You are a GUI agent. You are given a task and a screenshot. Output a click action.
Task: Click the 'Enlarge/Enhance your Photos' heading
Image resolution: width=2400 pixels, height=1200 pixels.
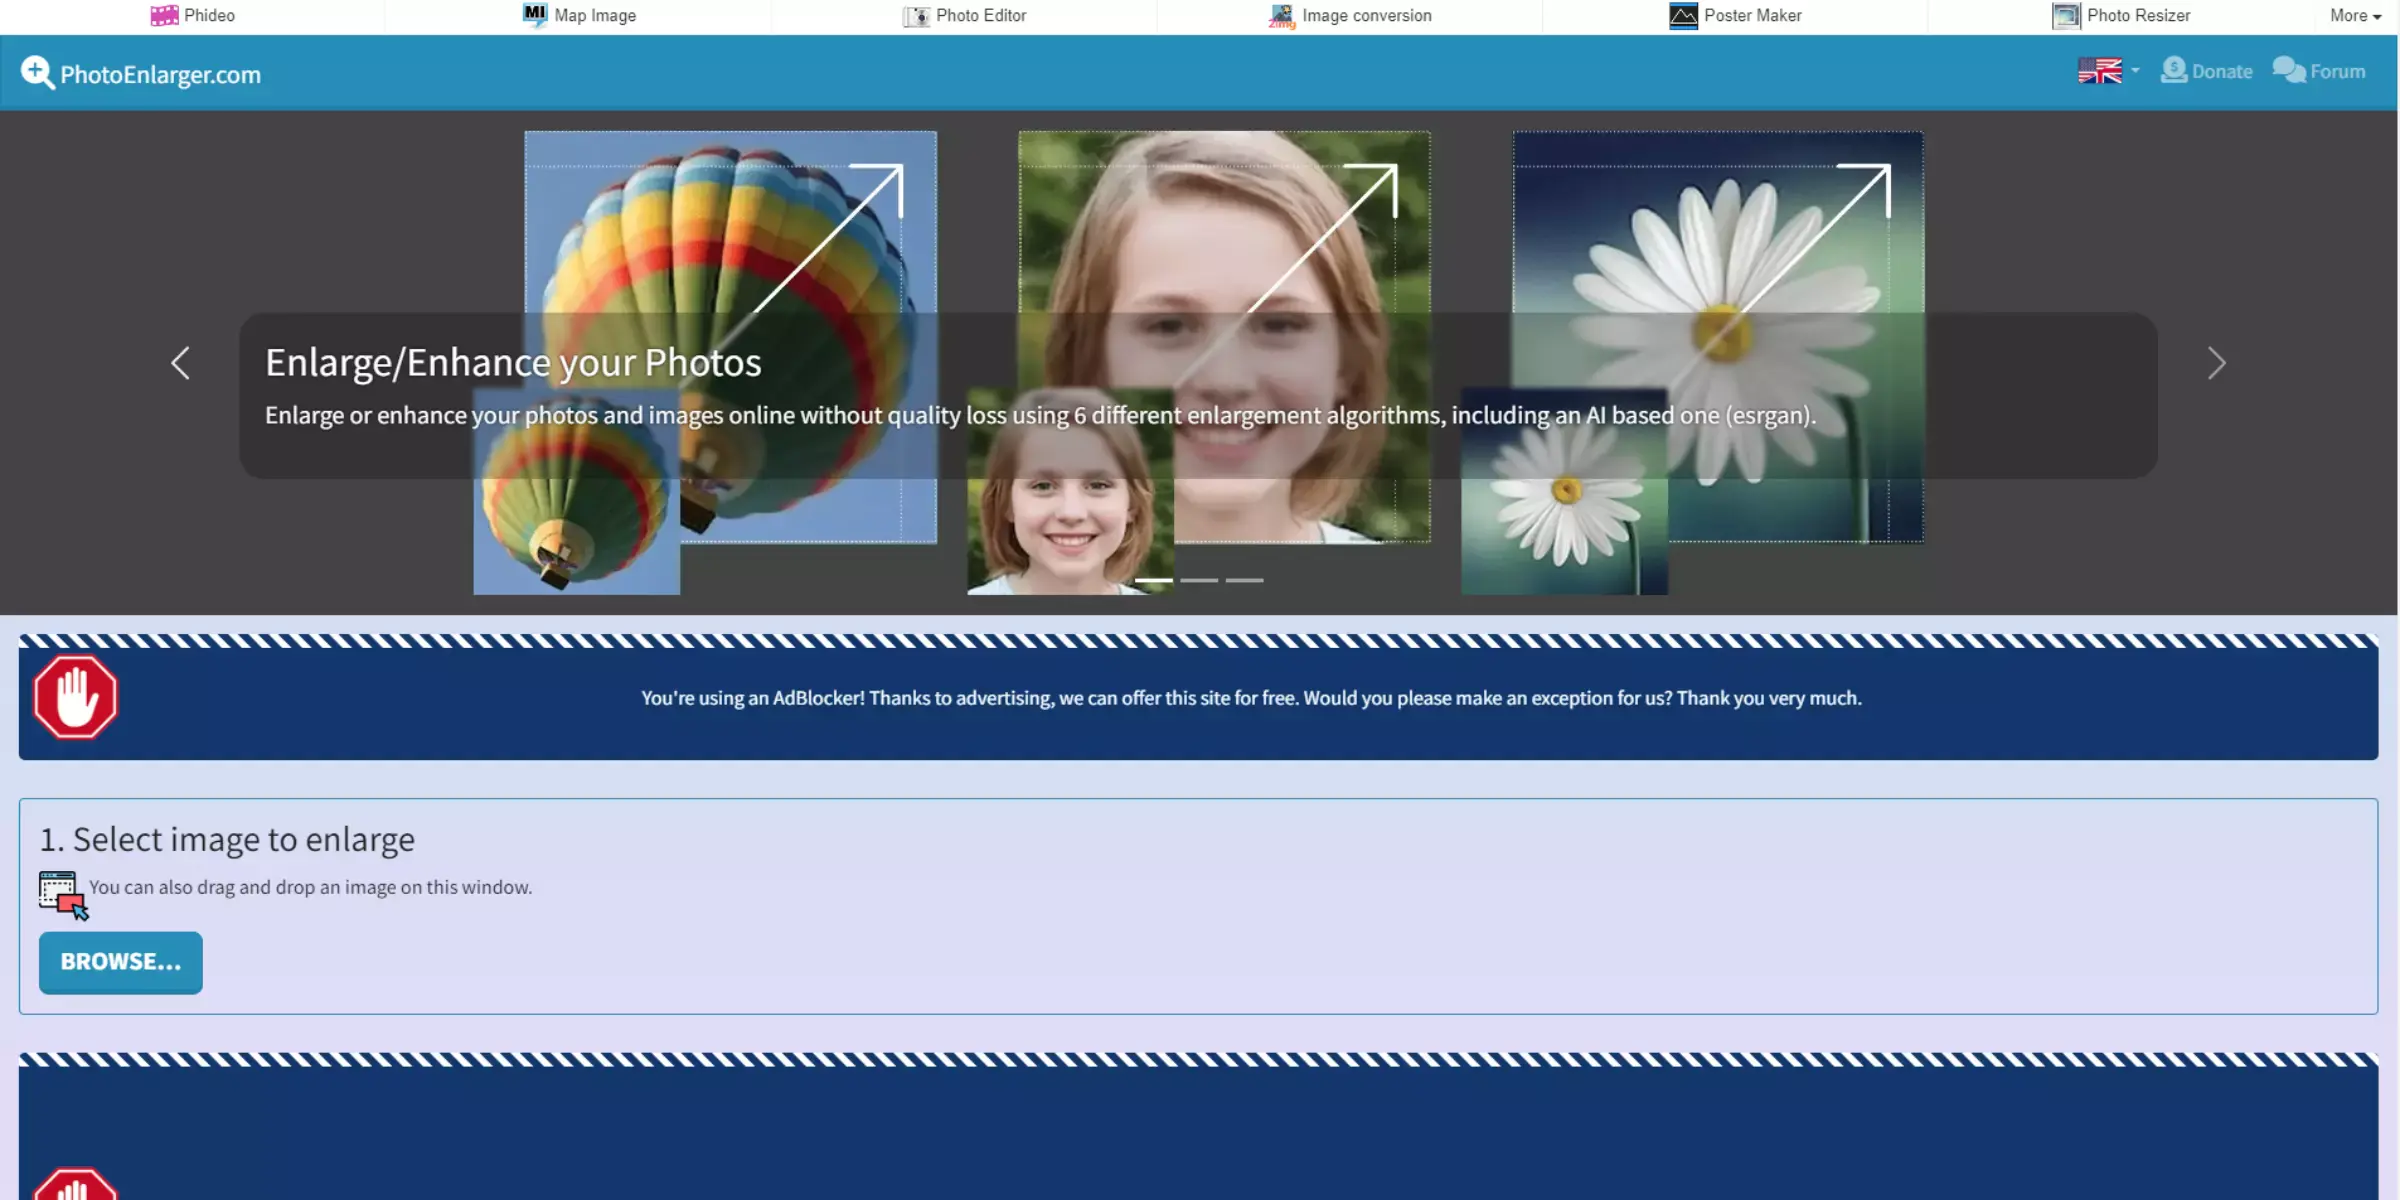(x=513, y=363)
